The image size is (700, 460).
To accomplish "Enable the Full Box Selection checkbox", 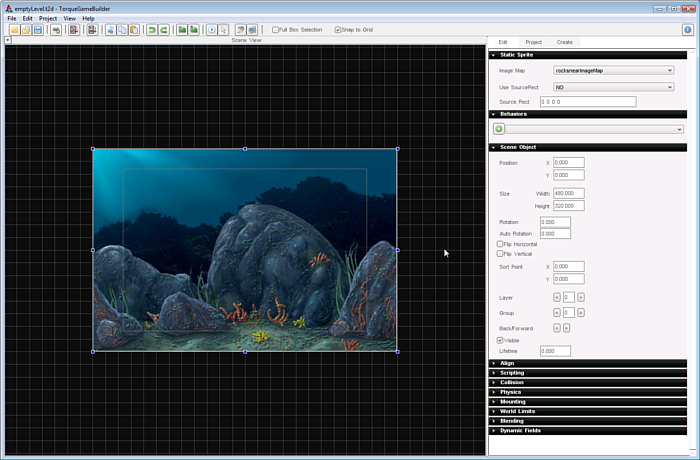I will click(x=276, y=30).
